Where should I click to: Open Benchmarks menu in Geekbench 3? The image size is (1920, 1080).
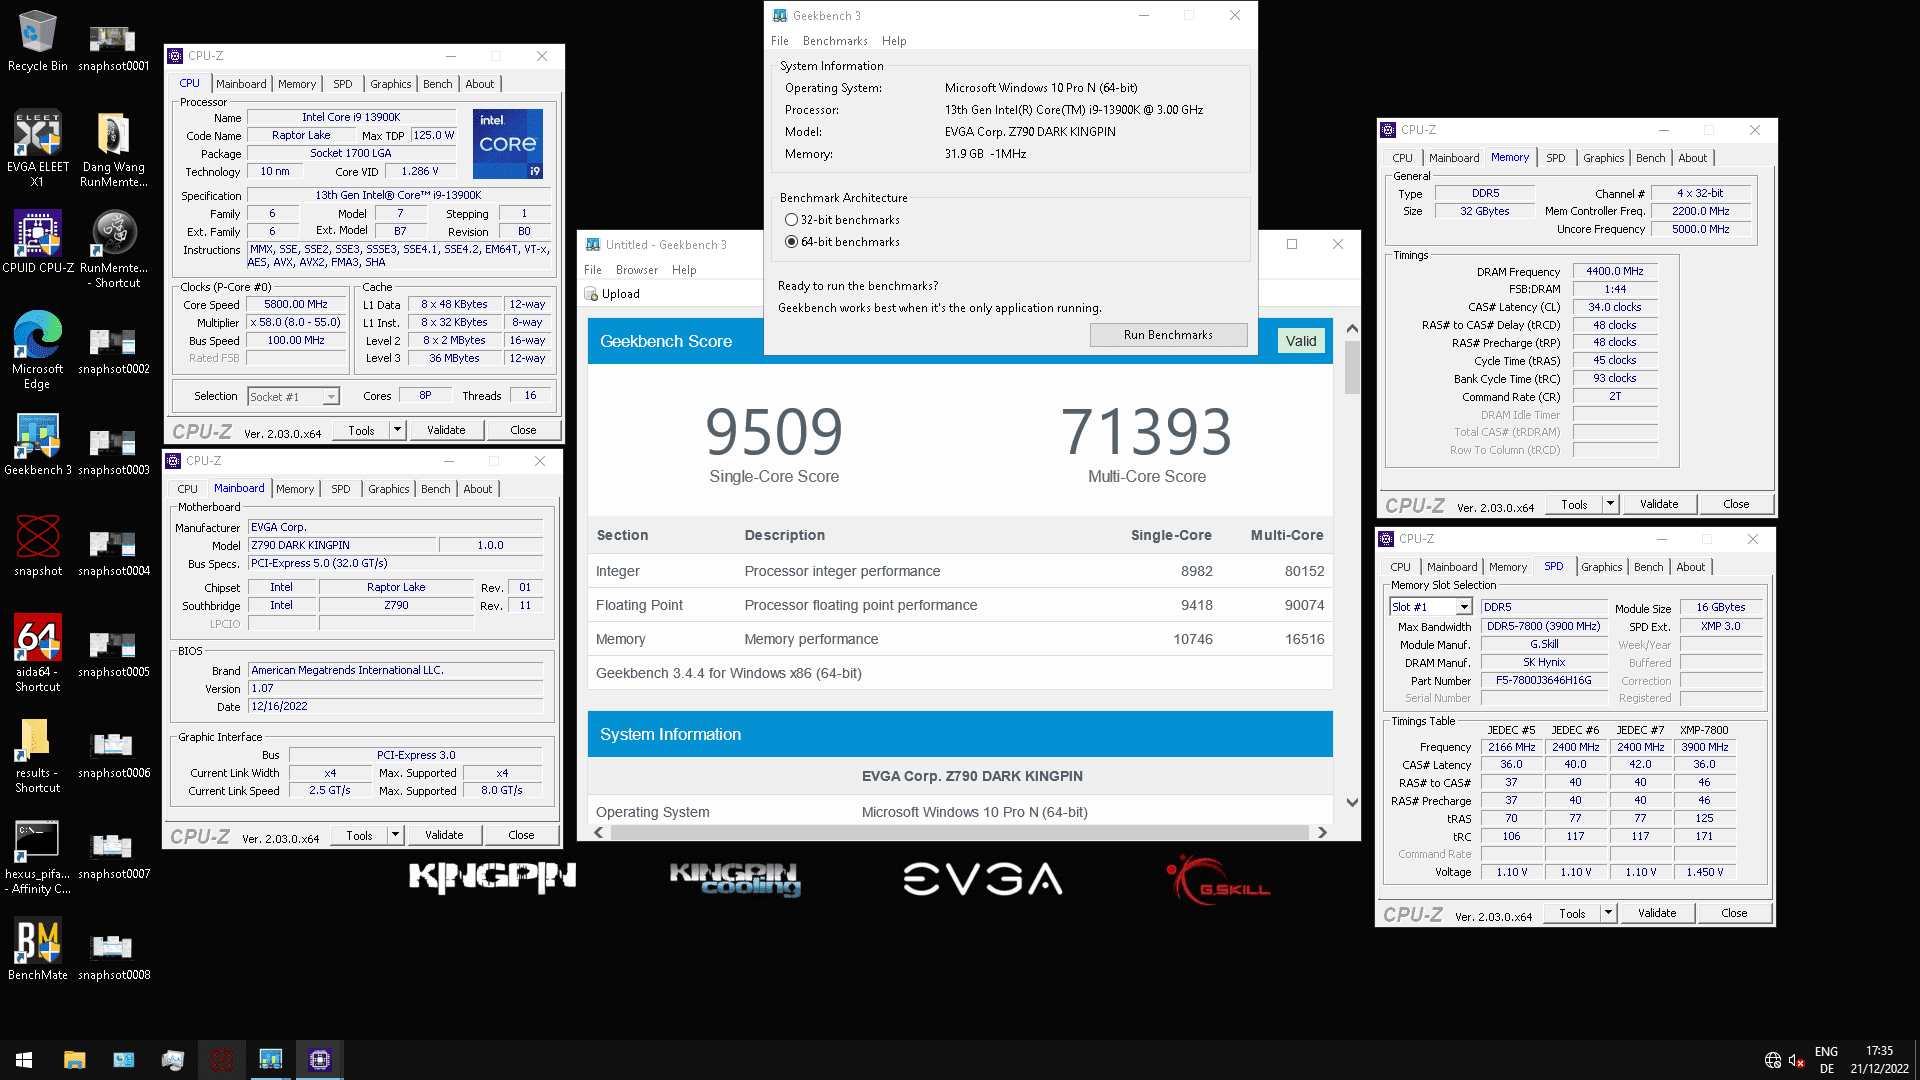coord(835,41)
